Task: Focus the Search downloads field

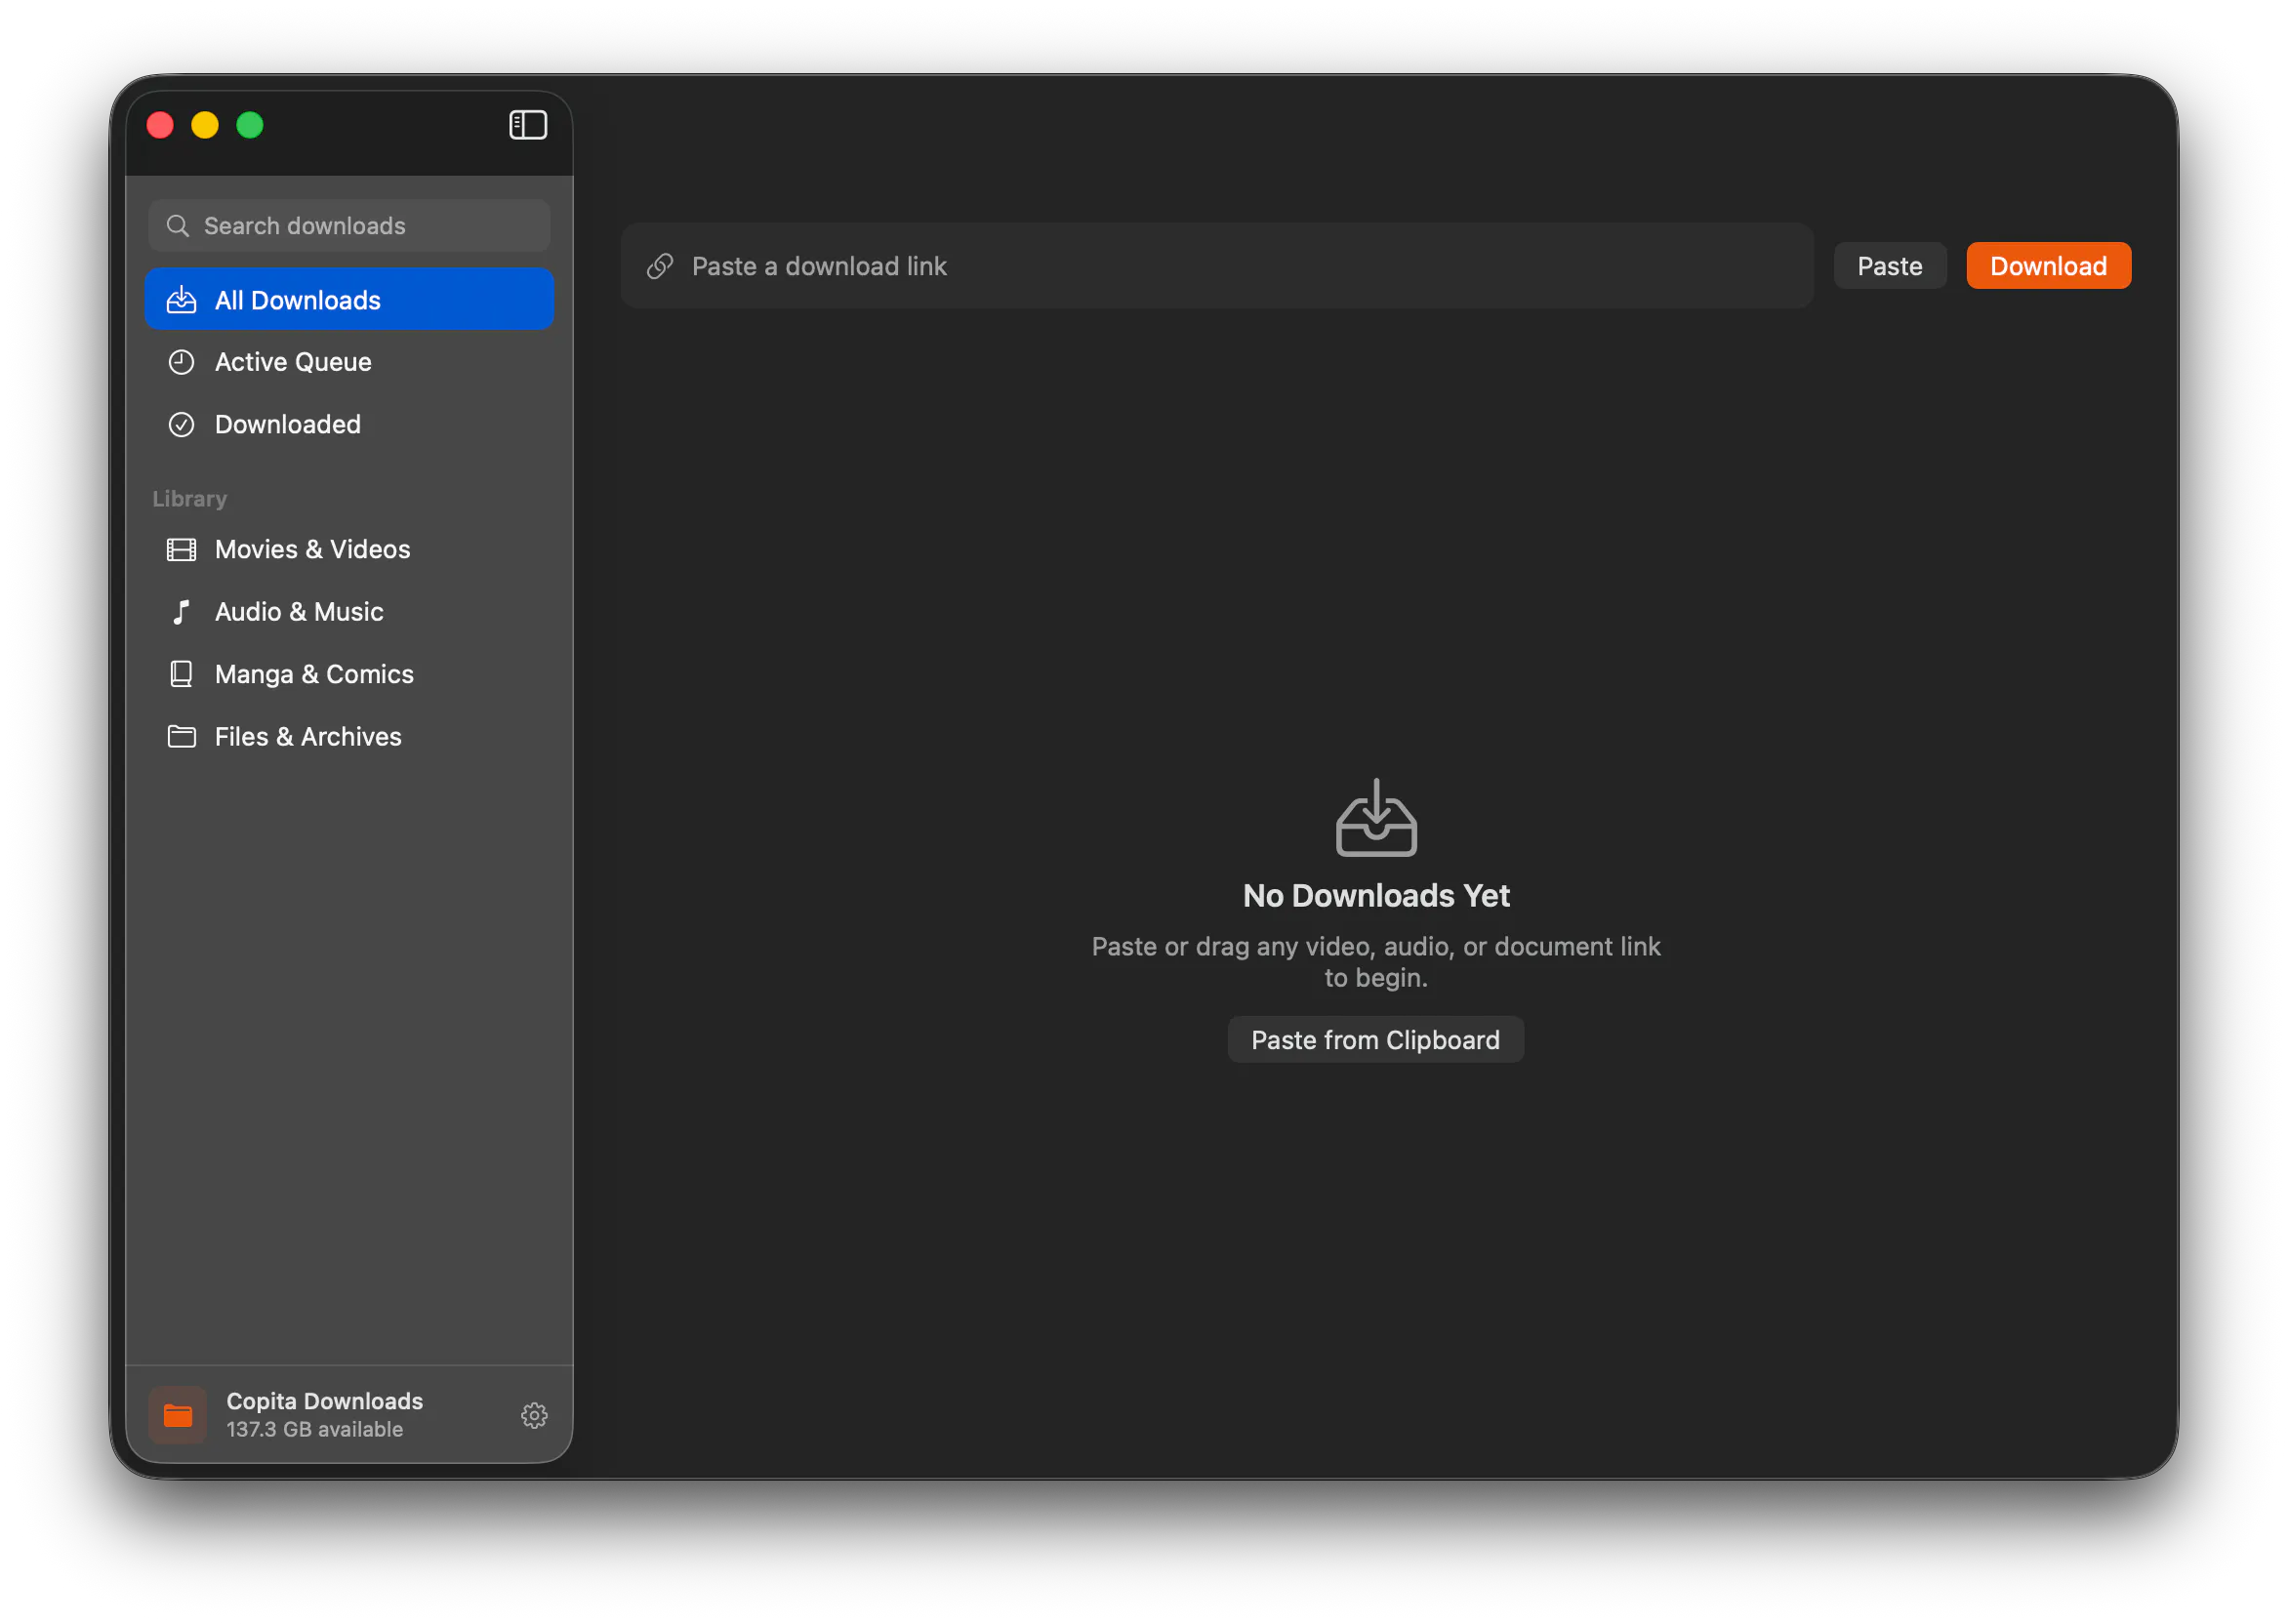Action: 349,226
